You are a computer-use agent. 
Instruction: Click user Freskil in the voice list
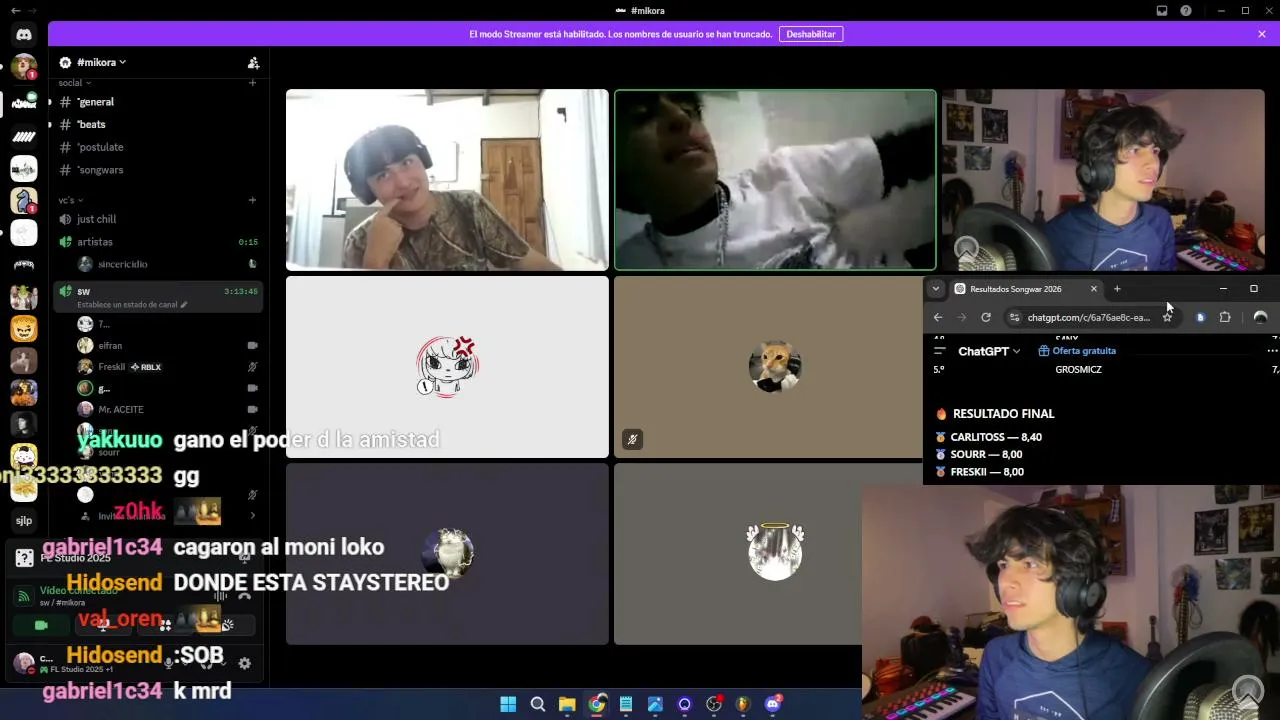[168, 367]
